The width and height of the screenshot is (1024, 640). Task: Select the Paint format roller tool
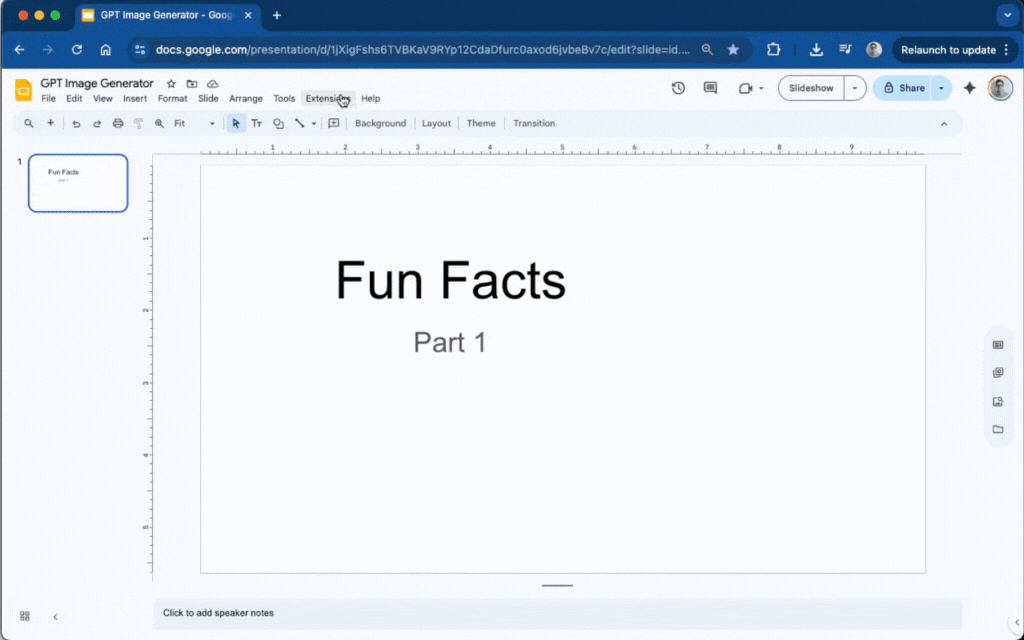139,124
